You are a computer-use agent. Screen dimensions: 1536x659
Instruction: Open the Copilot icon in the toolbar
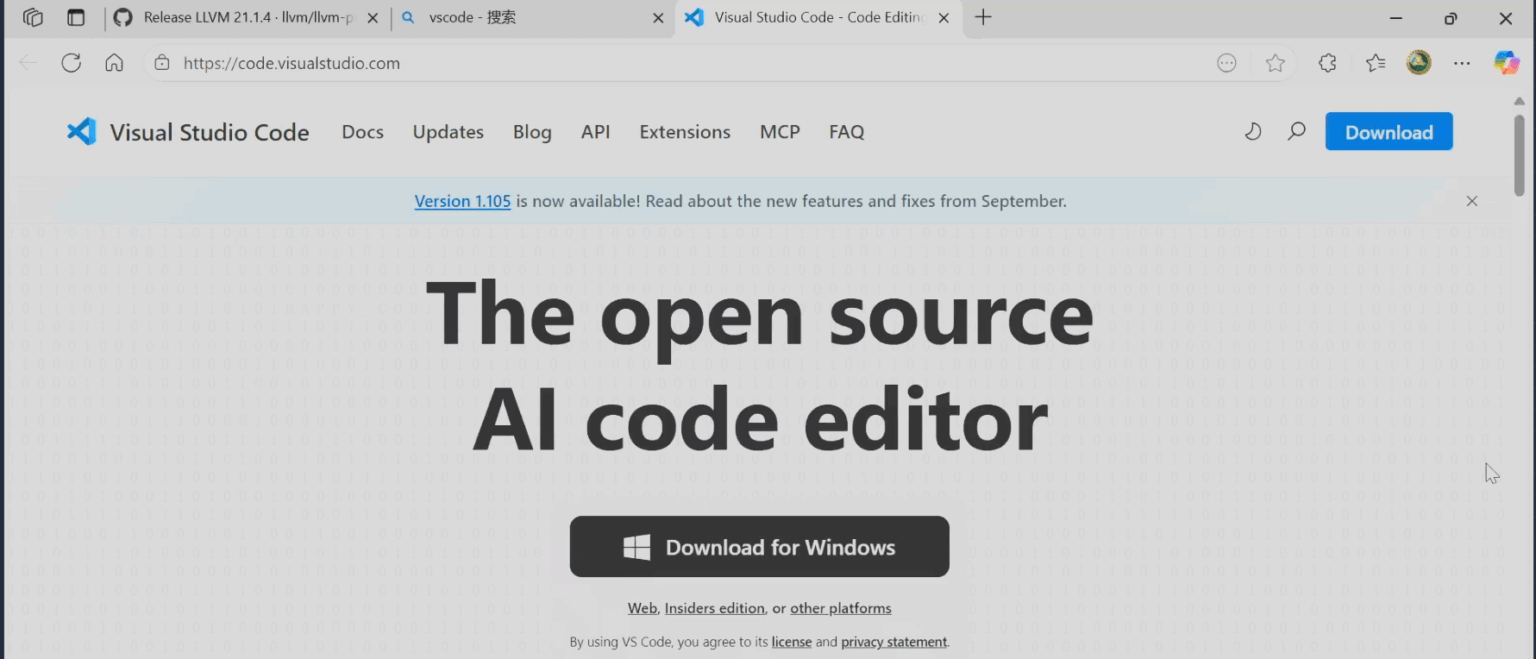[1506, 63]
